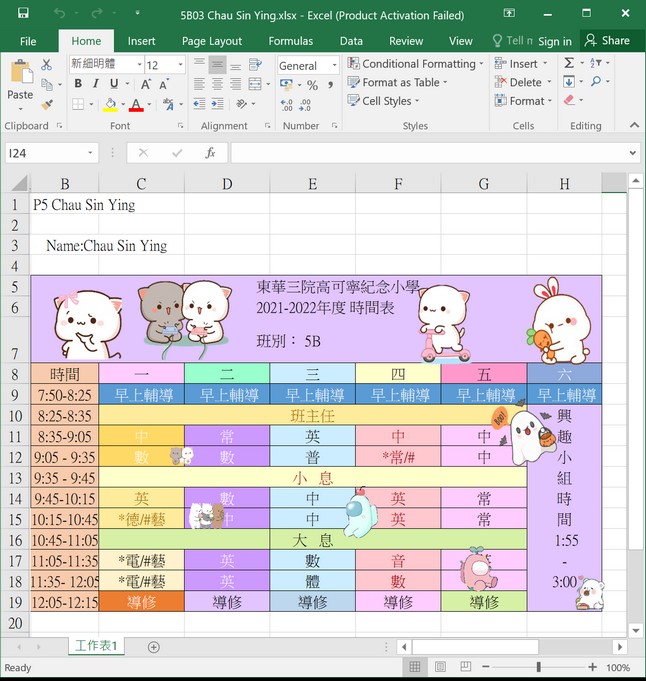Toggle Italic formatting
Viewport: 646px width, 681px height.
(96, 83)
